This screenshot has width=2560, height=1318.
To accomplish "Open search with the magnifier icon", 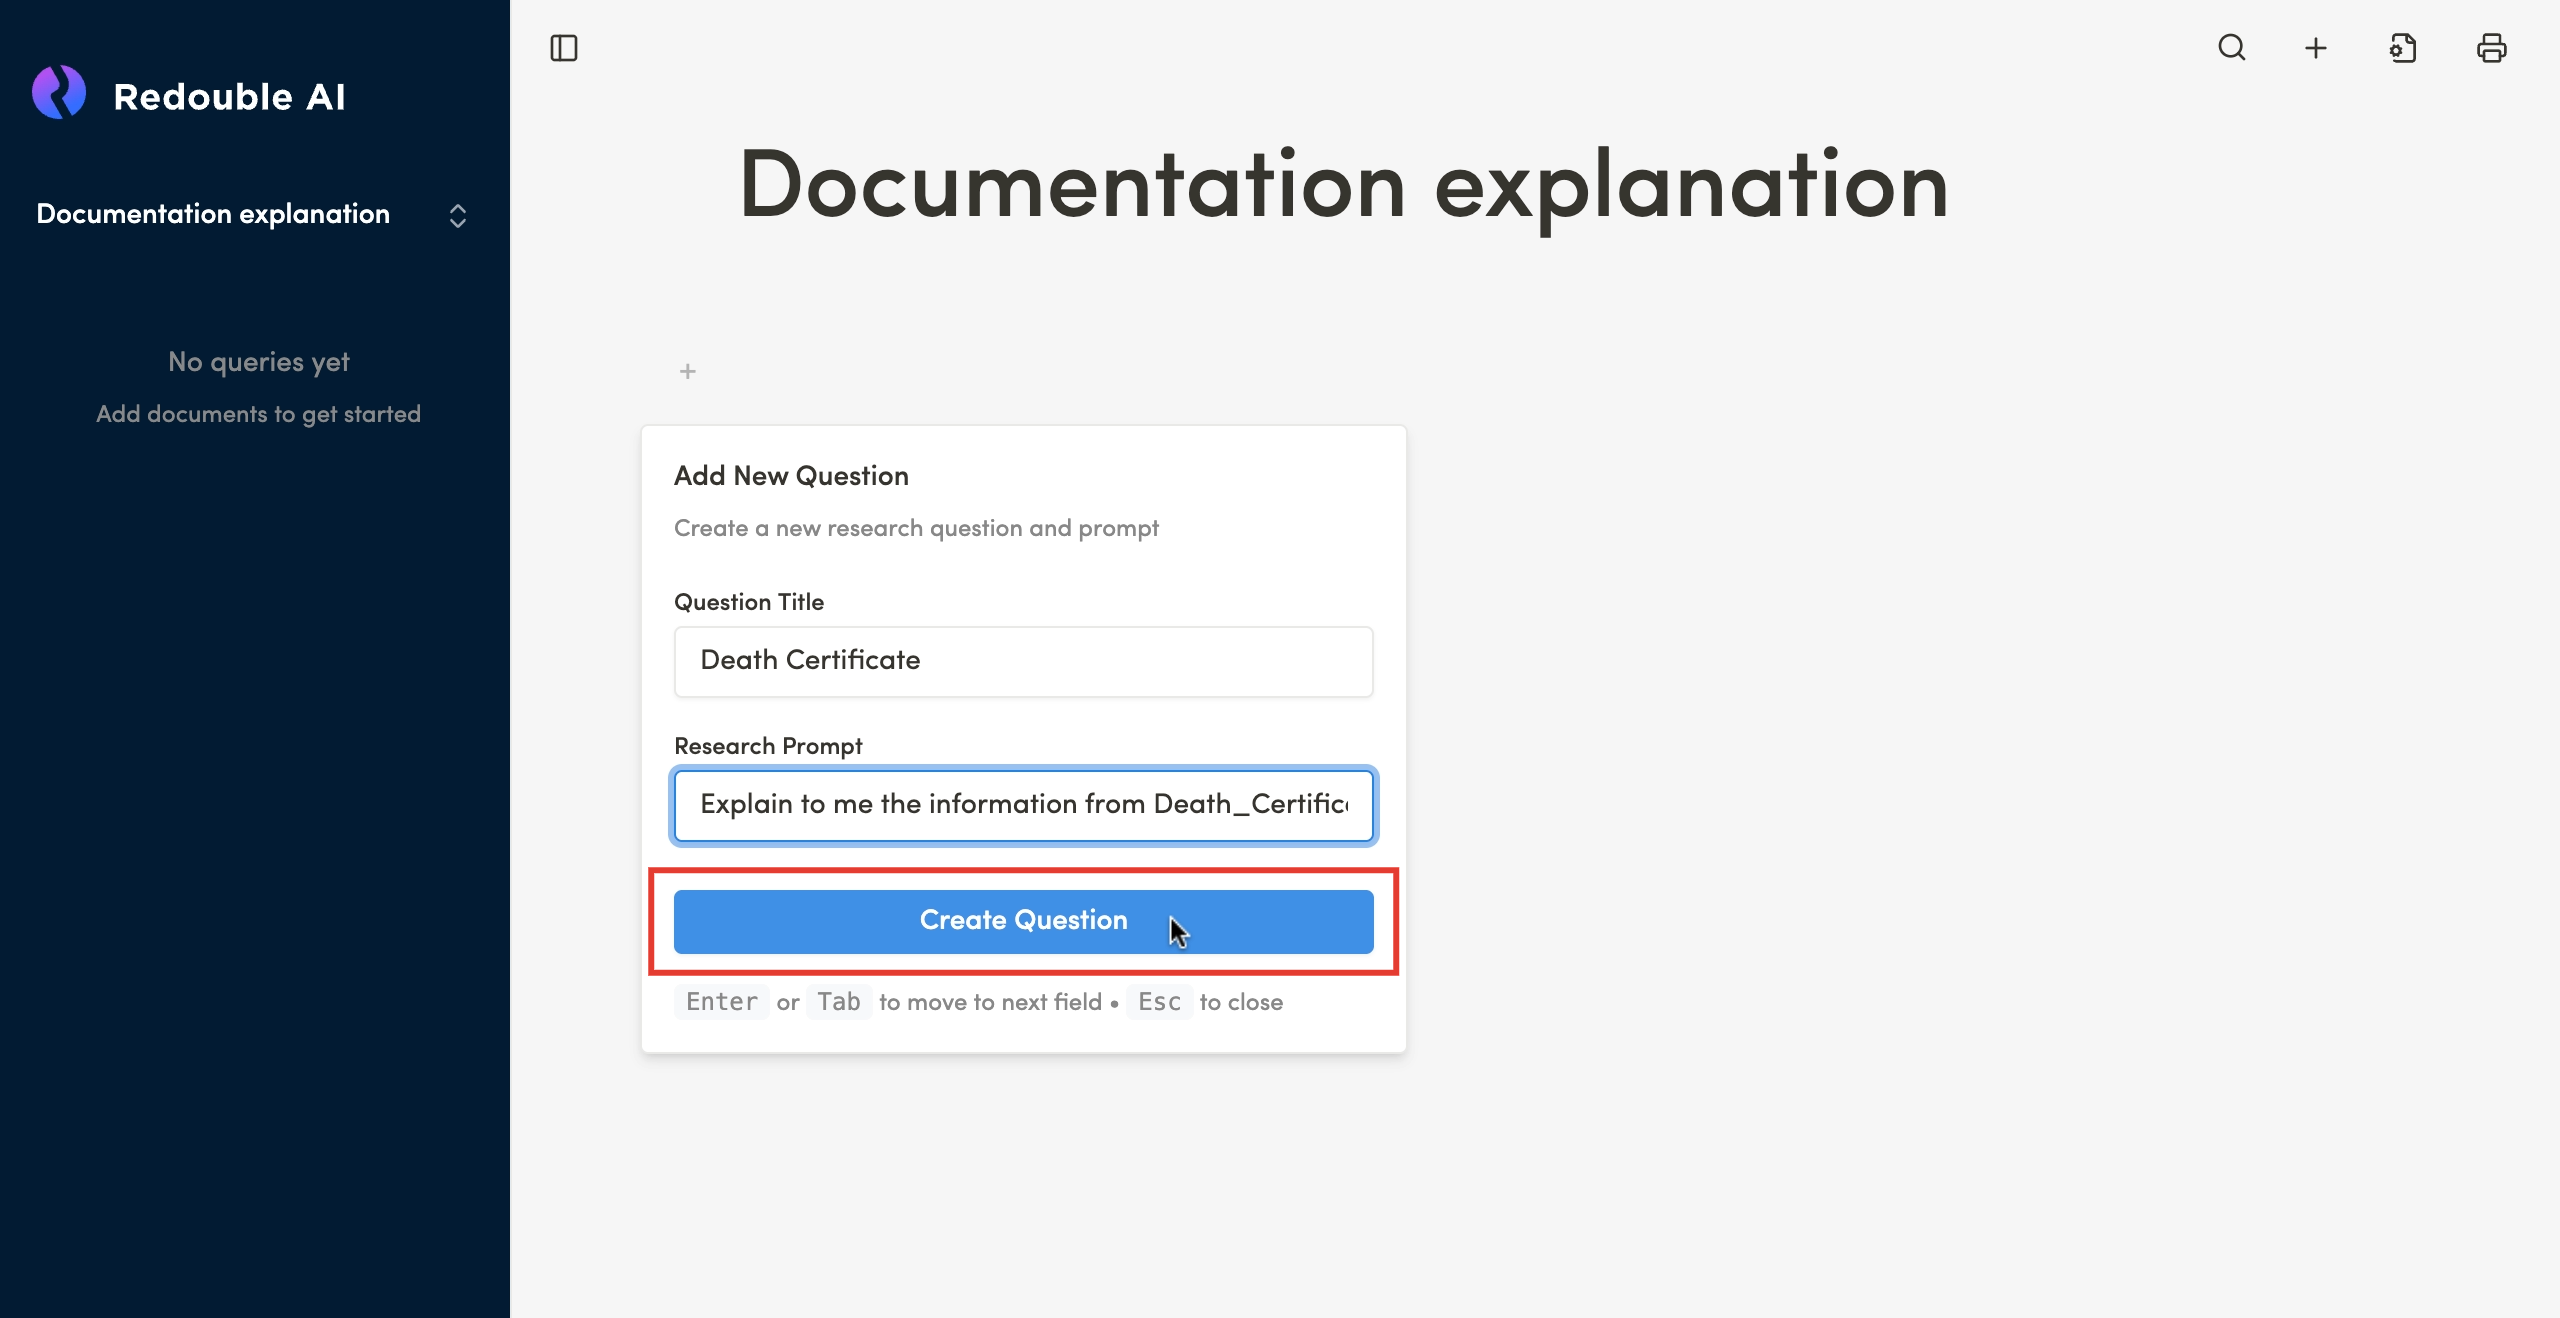I will (2231, 48).
